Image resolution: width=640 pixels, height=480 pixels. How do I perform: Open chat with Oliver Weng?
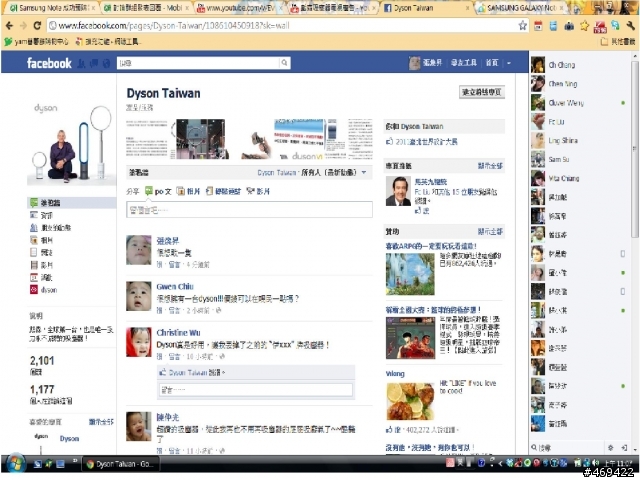pos(580,102)
